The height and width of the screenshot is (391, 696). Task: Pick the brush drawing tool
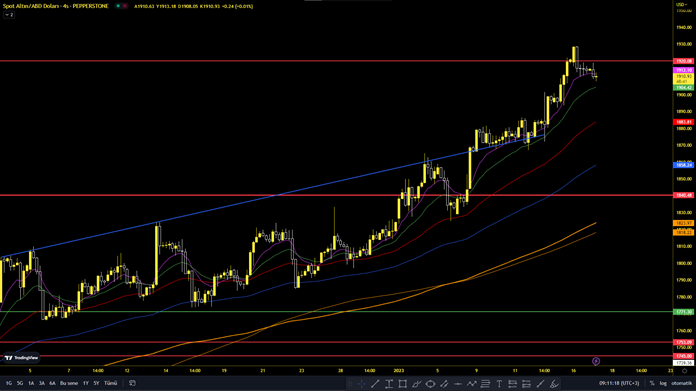tap(416, 383)
